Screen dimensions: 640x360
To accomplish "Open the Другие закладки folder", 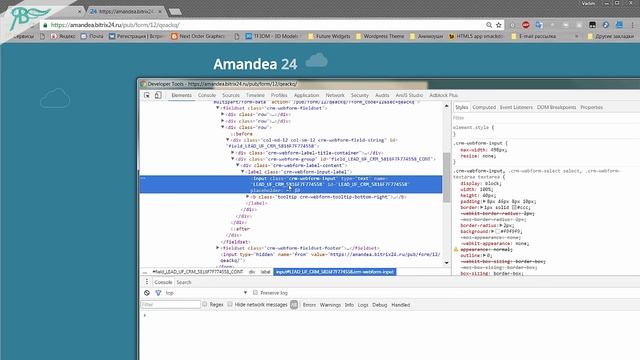I will (611, 36).
